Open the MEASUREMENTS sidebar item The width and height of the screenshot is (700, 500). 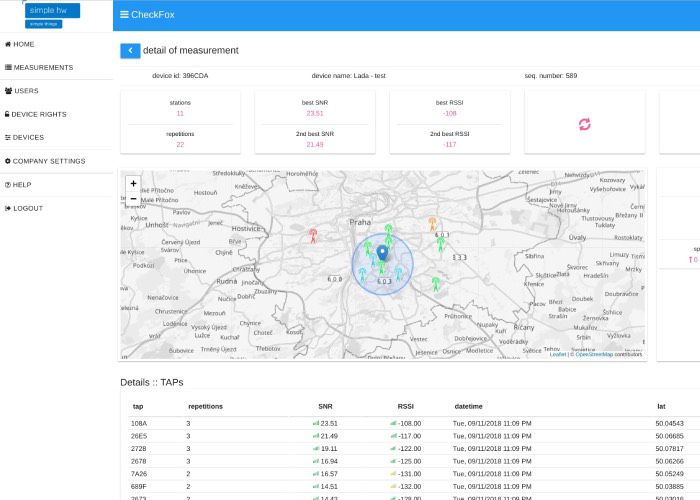[x=39, y=67]
